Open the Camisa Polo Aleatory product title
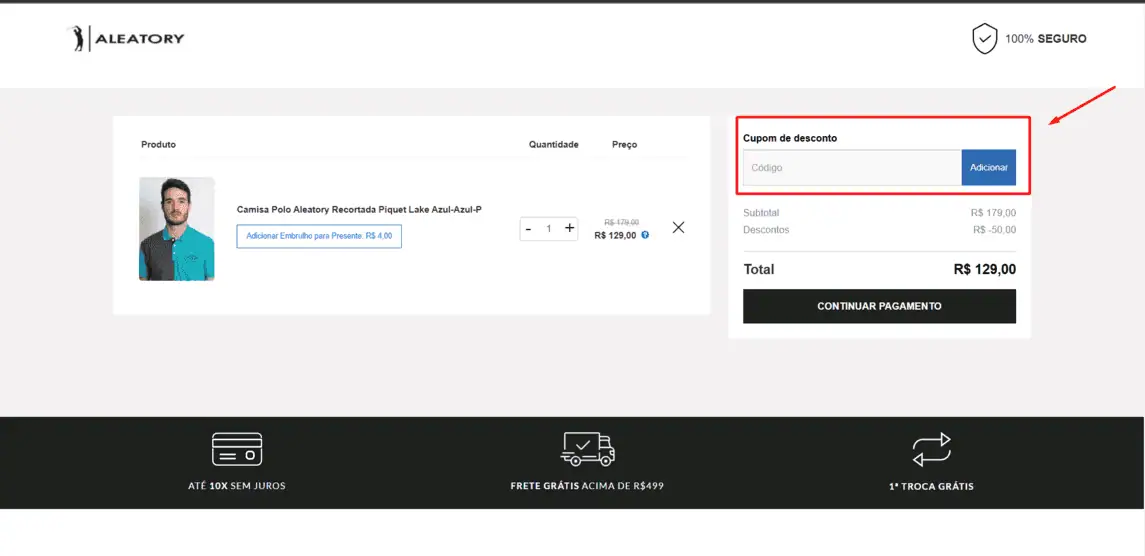This screenshot has width=1145, height=556. [x=359, y=210]
